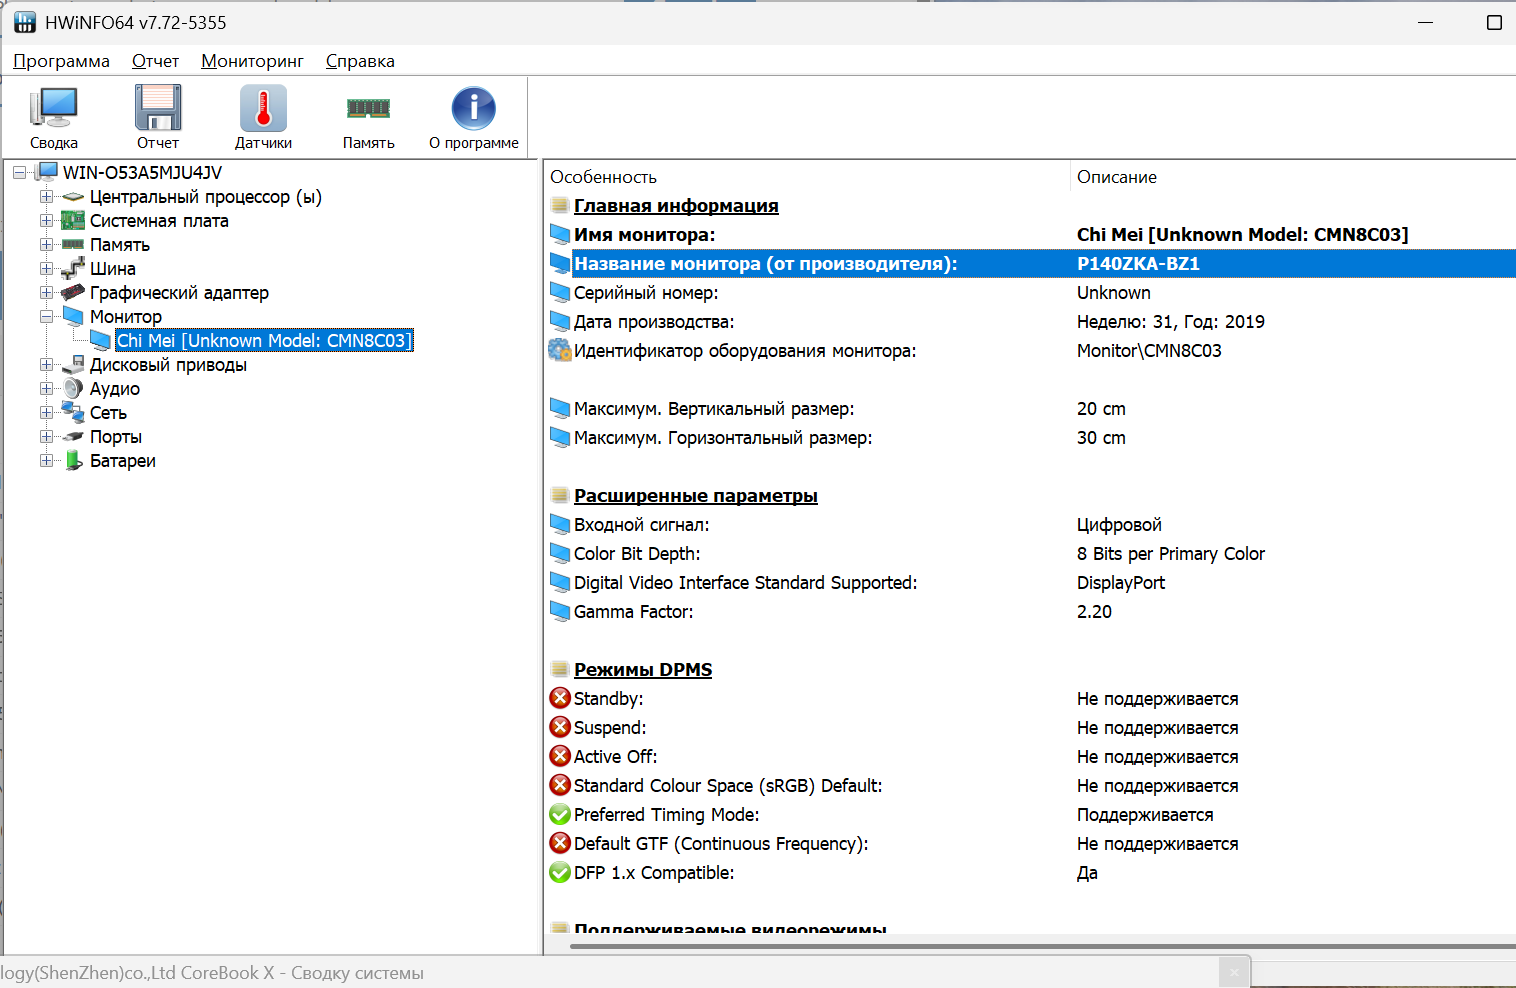
Task: Click the computer icon next to WIN-O53A5MJU4JV
Action: 47,172
